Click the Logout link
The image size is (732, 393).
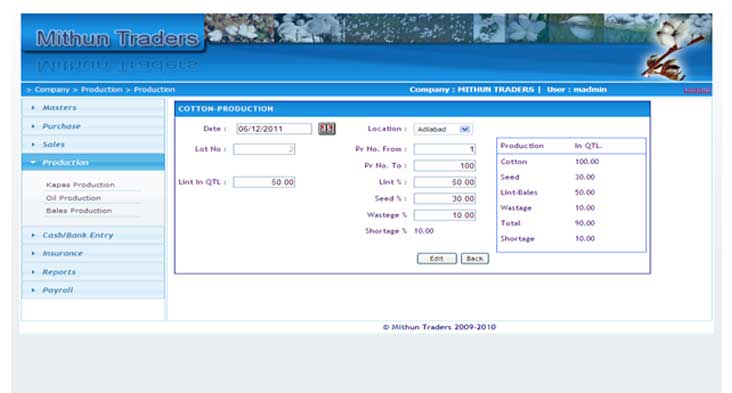tap(697, 90)
